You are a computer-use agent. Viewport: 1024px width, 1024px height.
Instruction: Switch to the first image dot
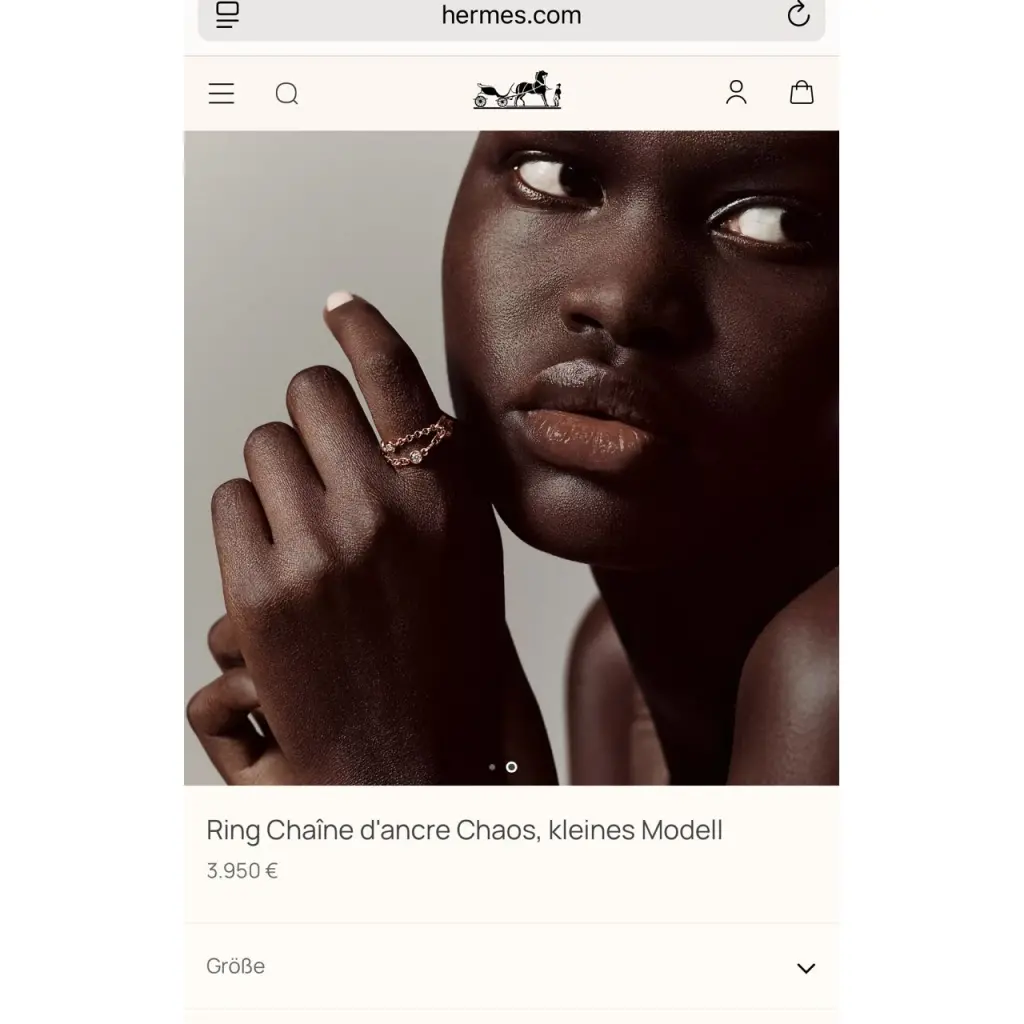(492, 767)
